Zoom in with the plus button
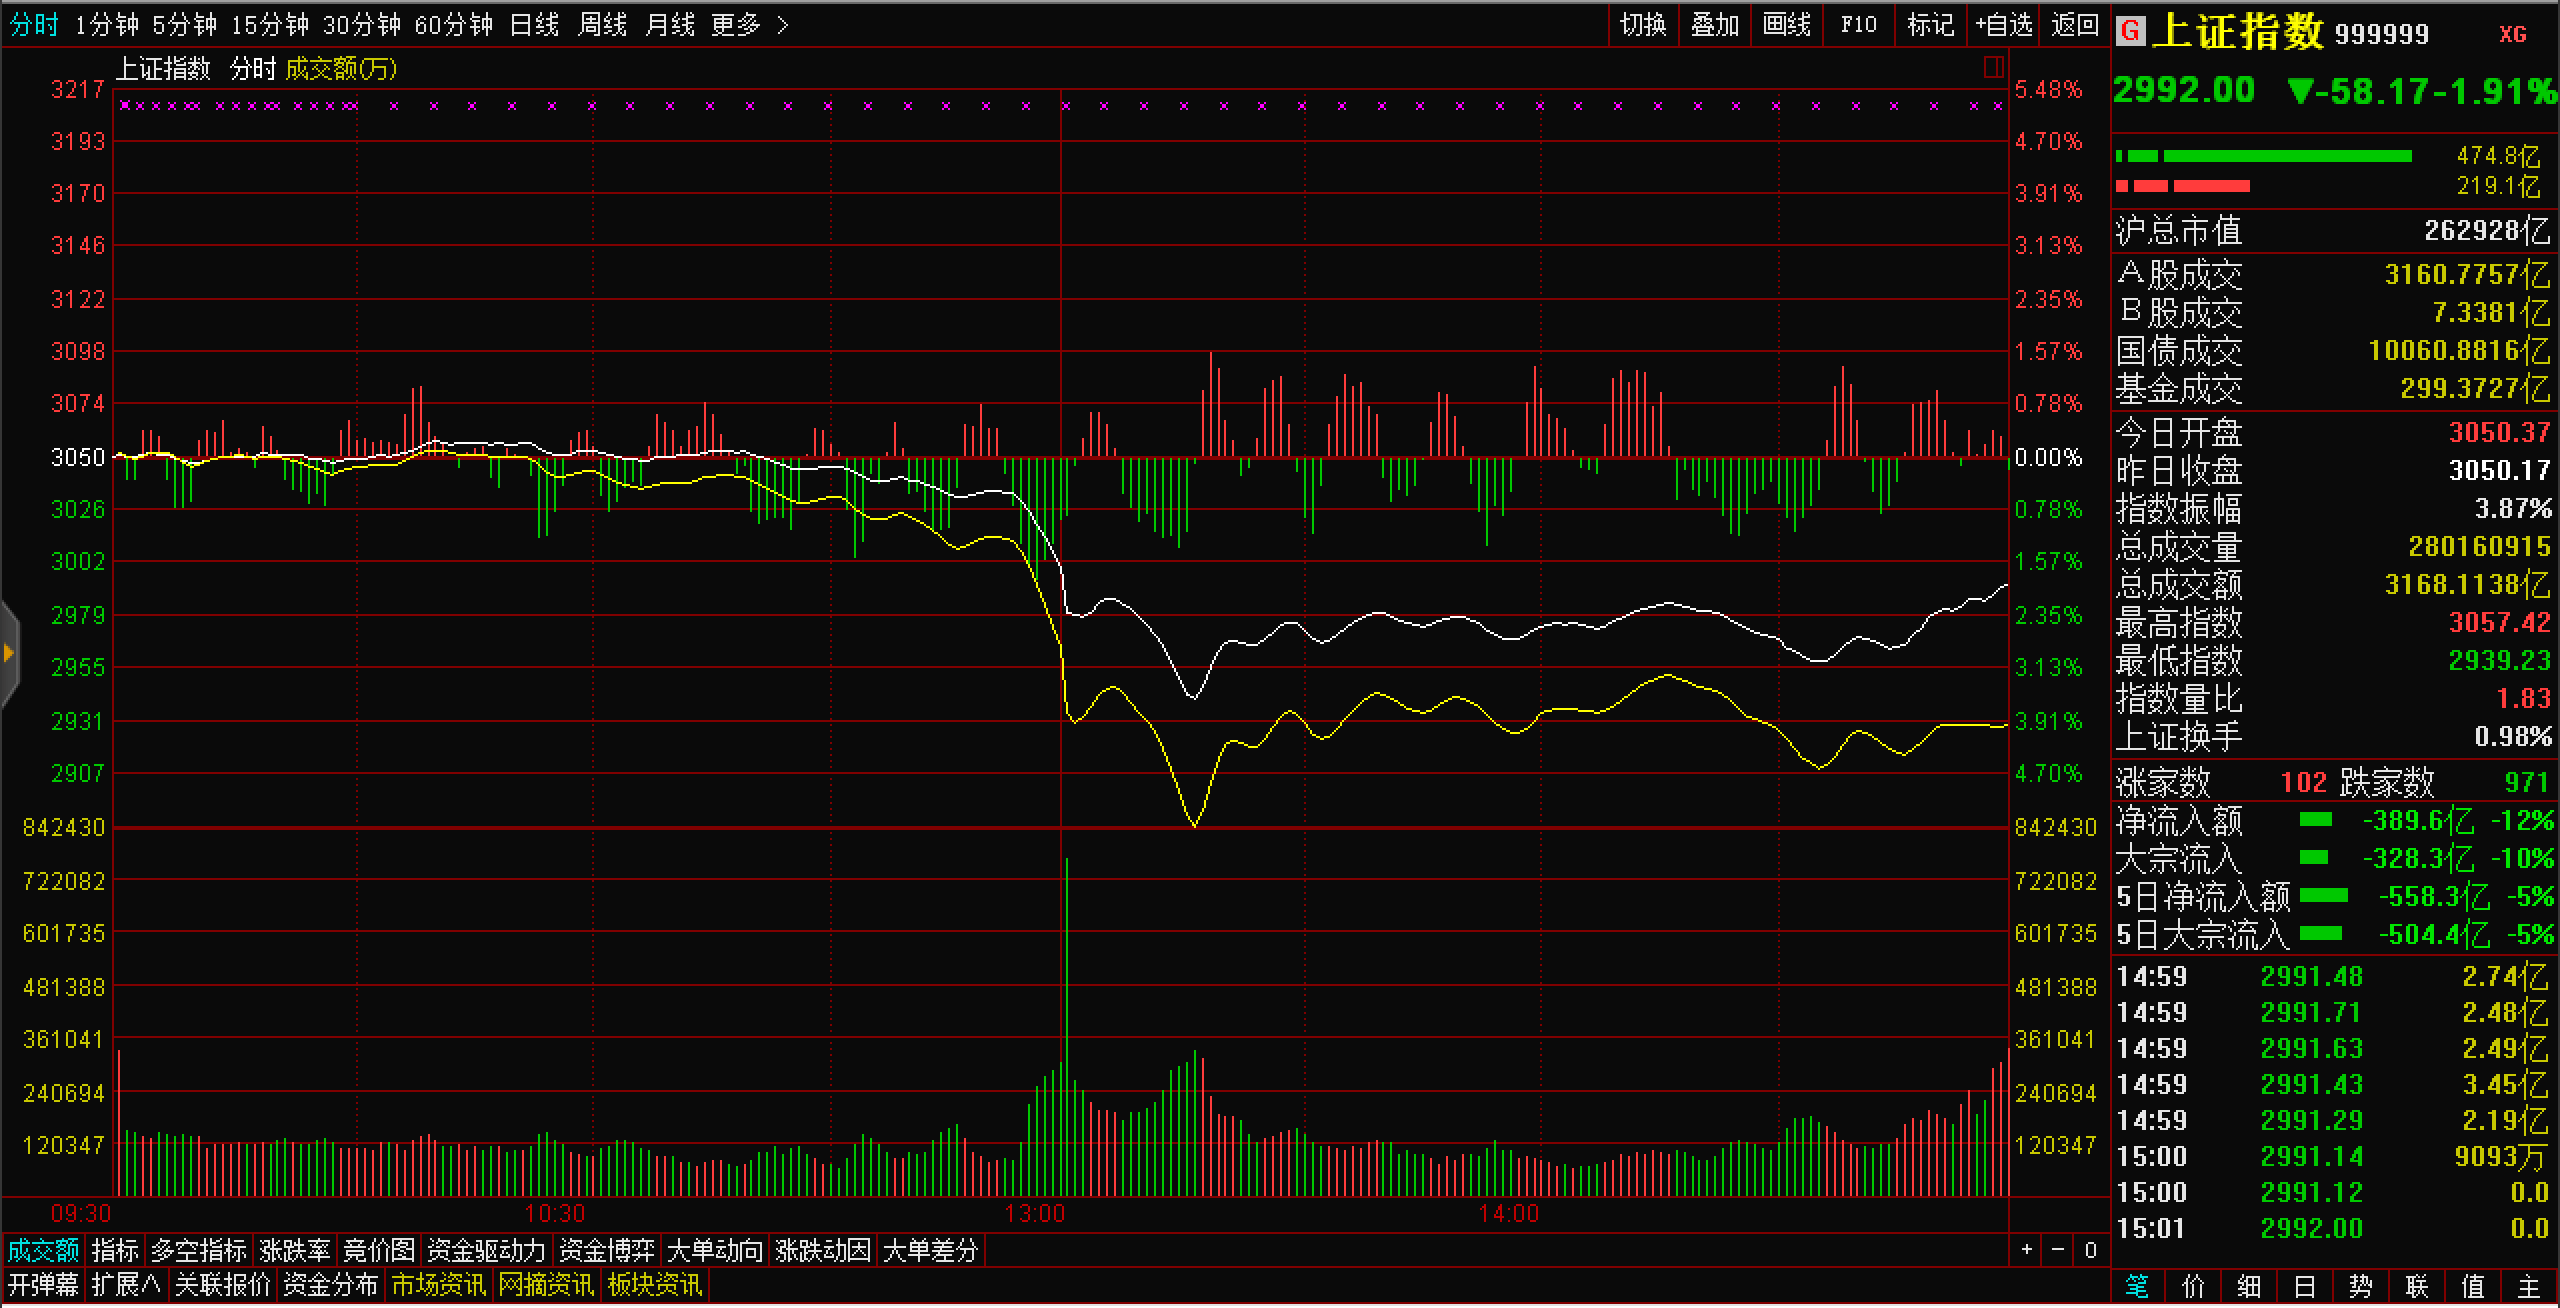The width and height of the screenshot is (2560, 1308). pyautogui.click(x=2027, y=1249)
